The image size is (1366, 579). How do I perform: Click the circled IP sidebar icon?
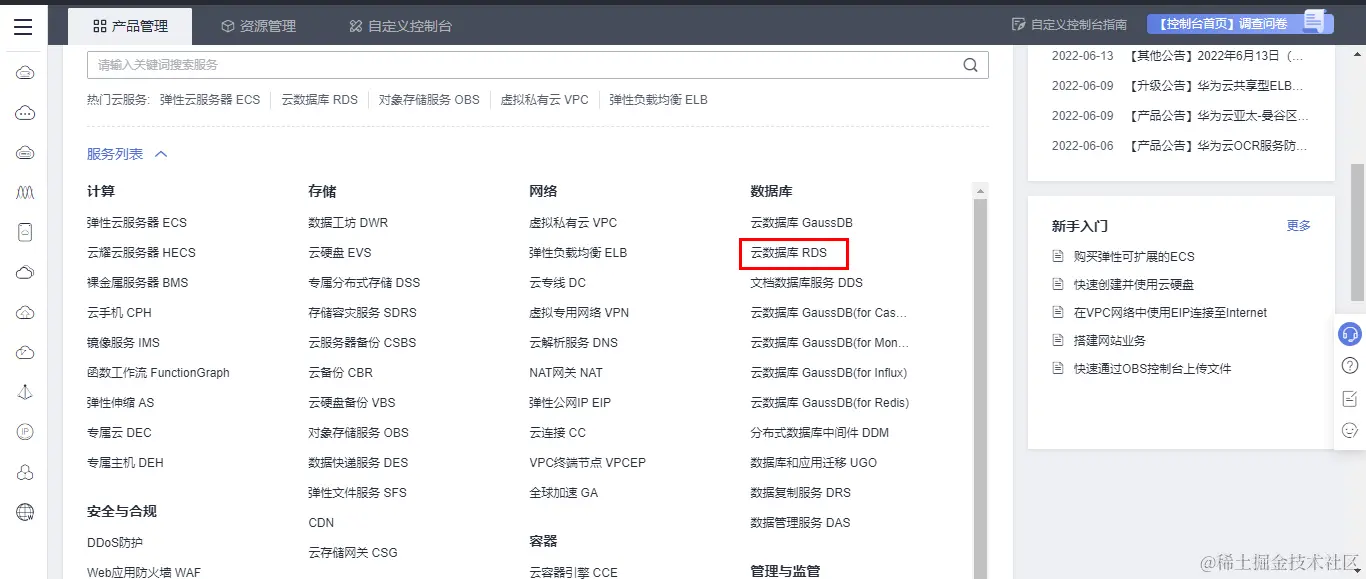tap(26, 432)
